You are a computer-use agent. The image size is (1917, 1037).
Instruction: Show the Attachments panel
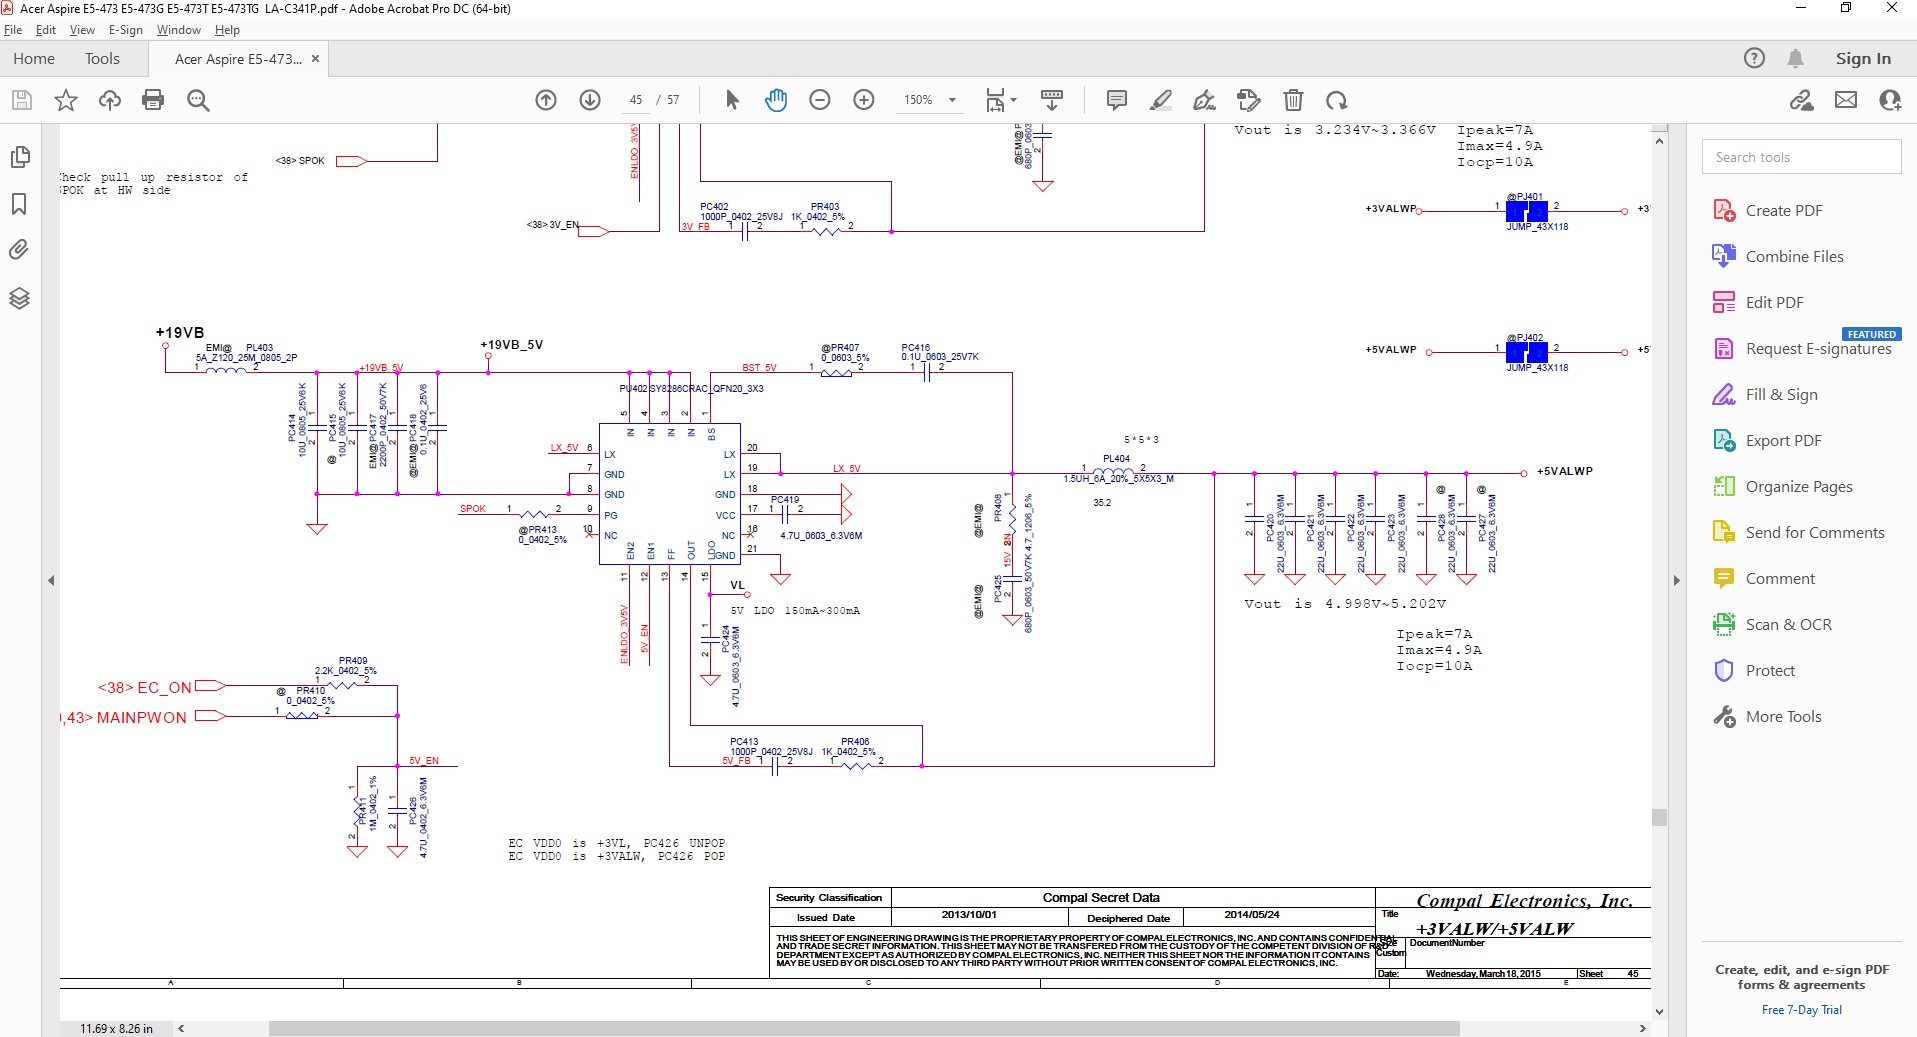pyautogui.click(x=19, y=250)
